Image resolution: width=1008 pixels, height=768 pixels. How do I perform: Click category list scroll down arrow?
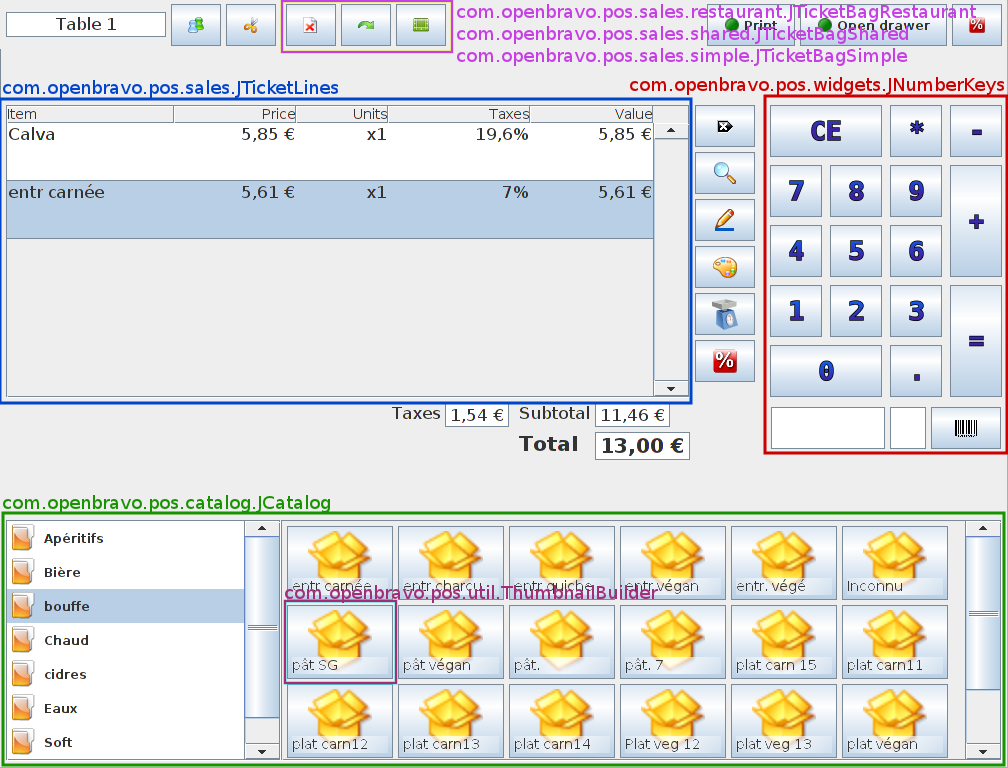pos(262,751)
